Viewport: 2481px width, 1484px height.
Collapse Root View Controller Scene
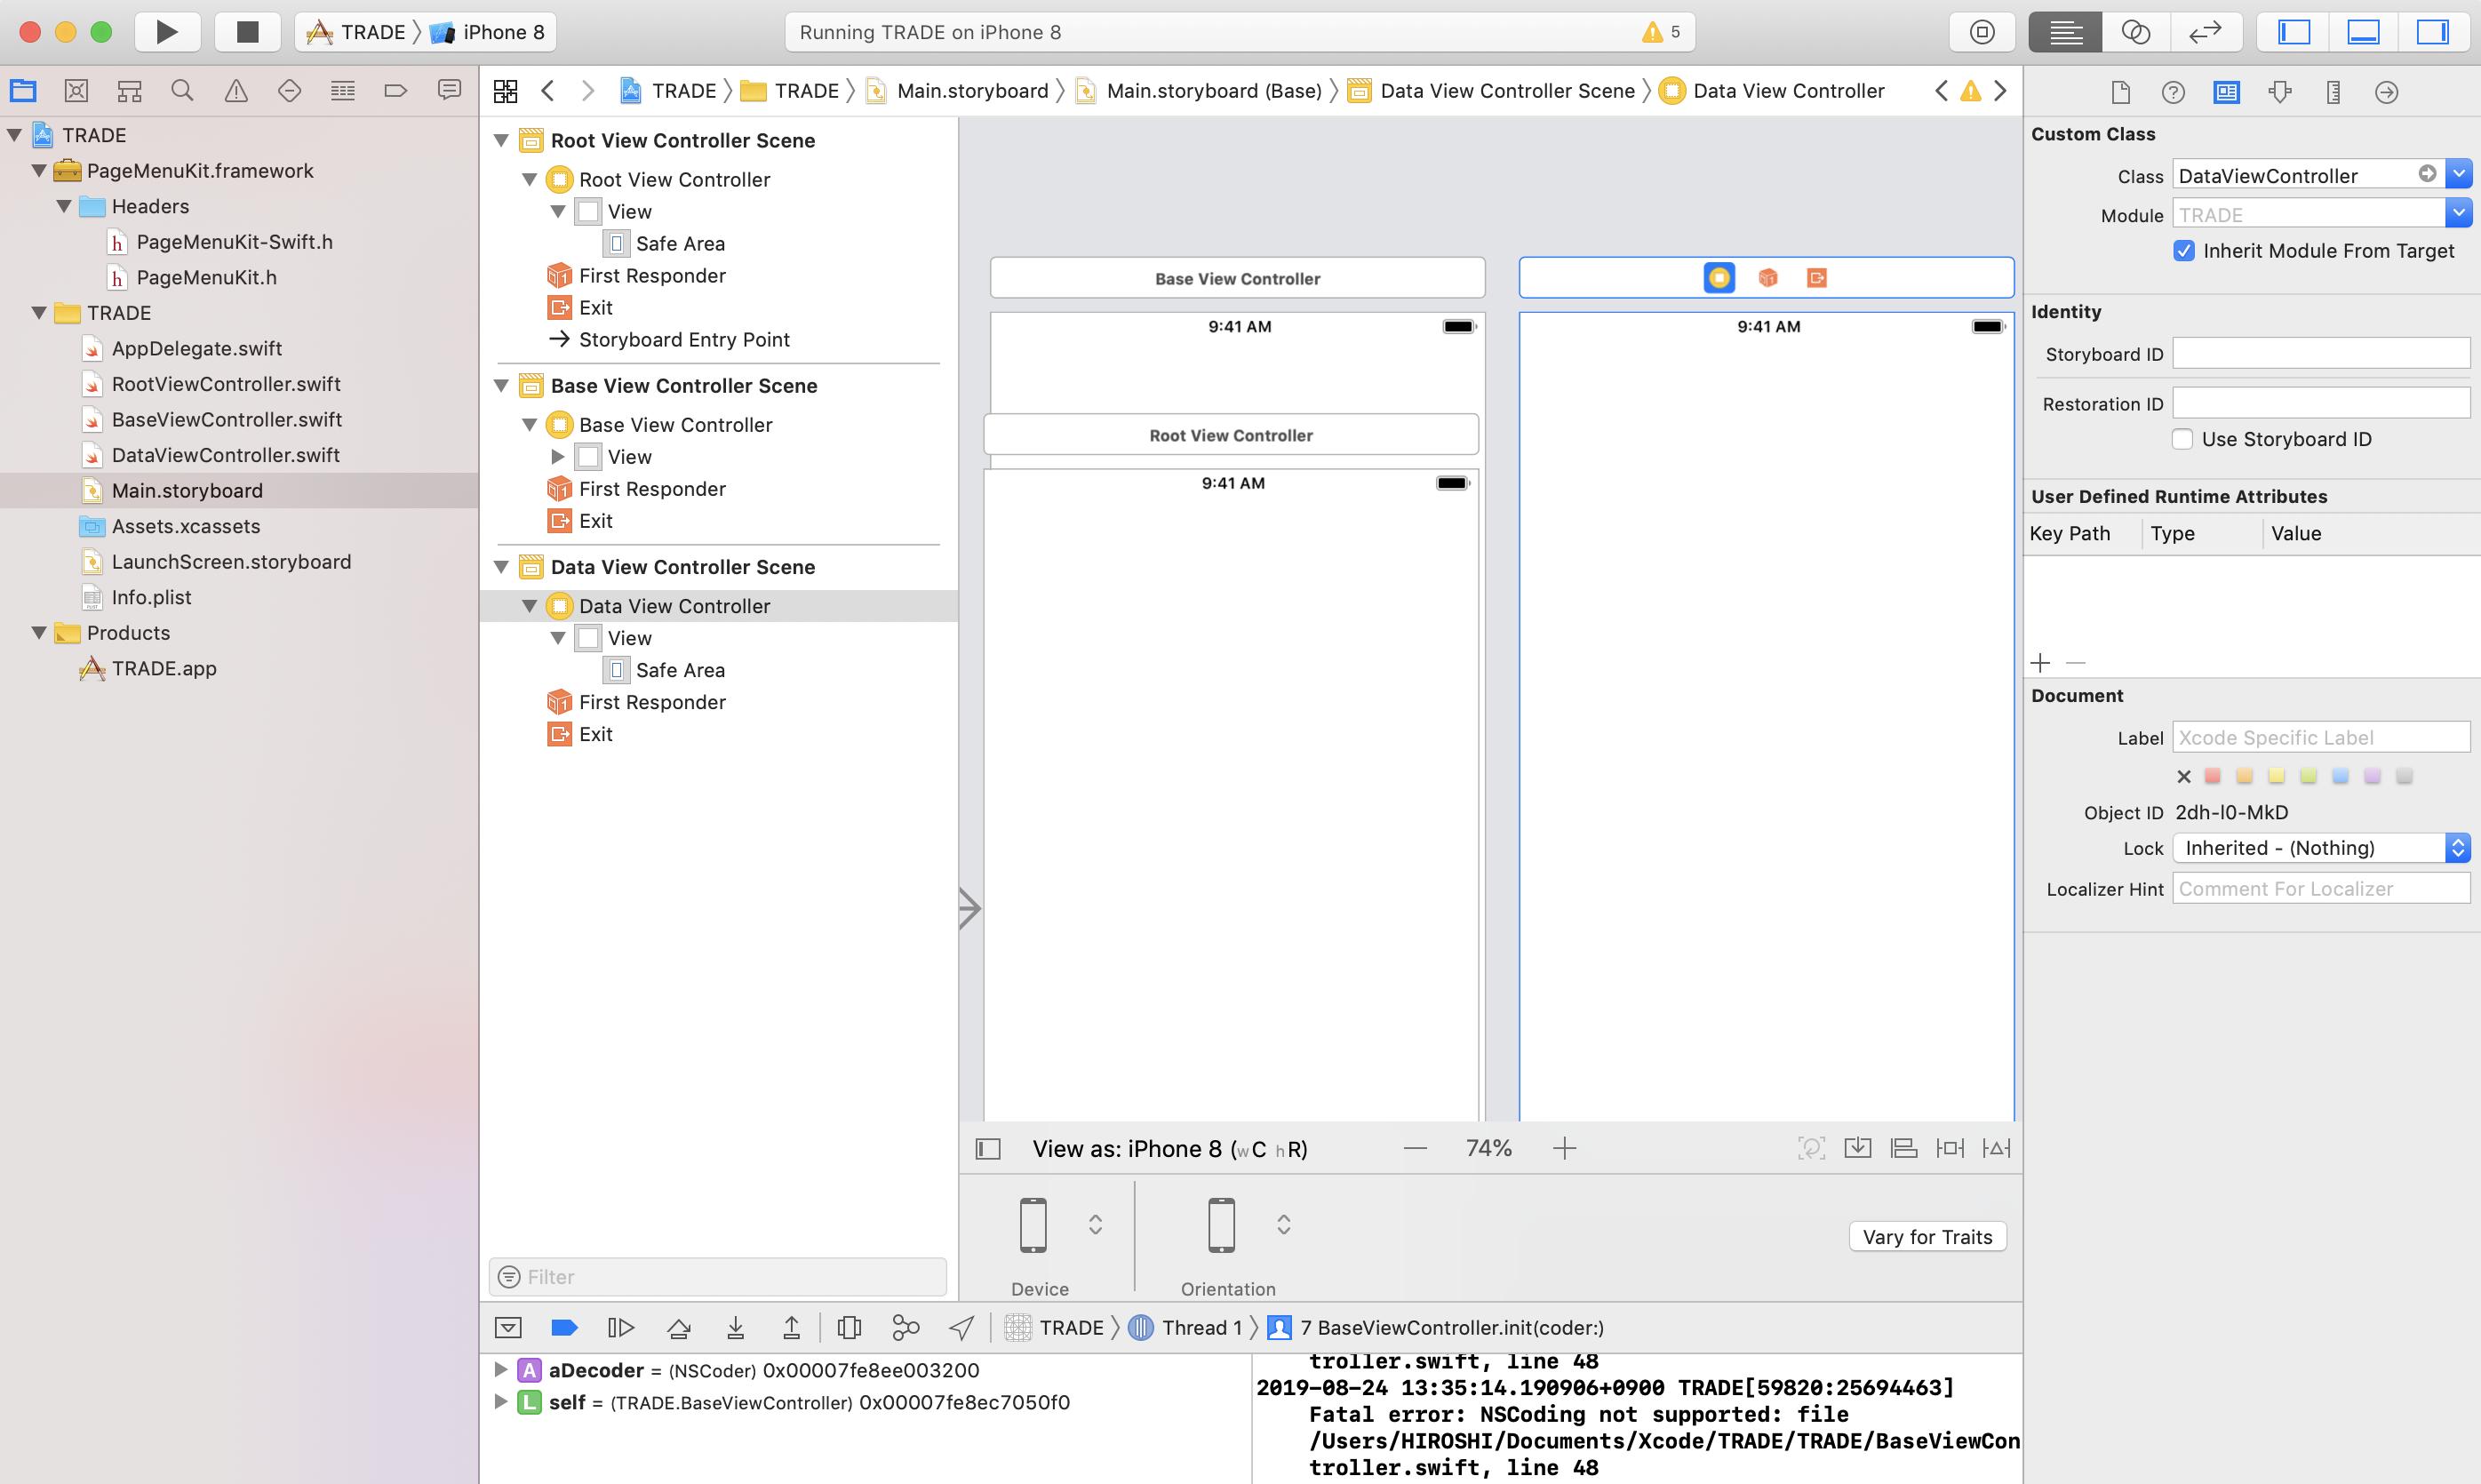click(502, 141)
